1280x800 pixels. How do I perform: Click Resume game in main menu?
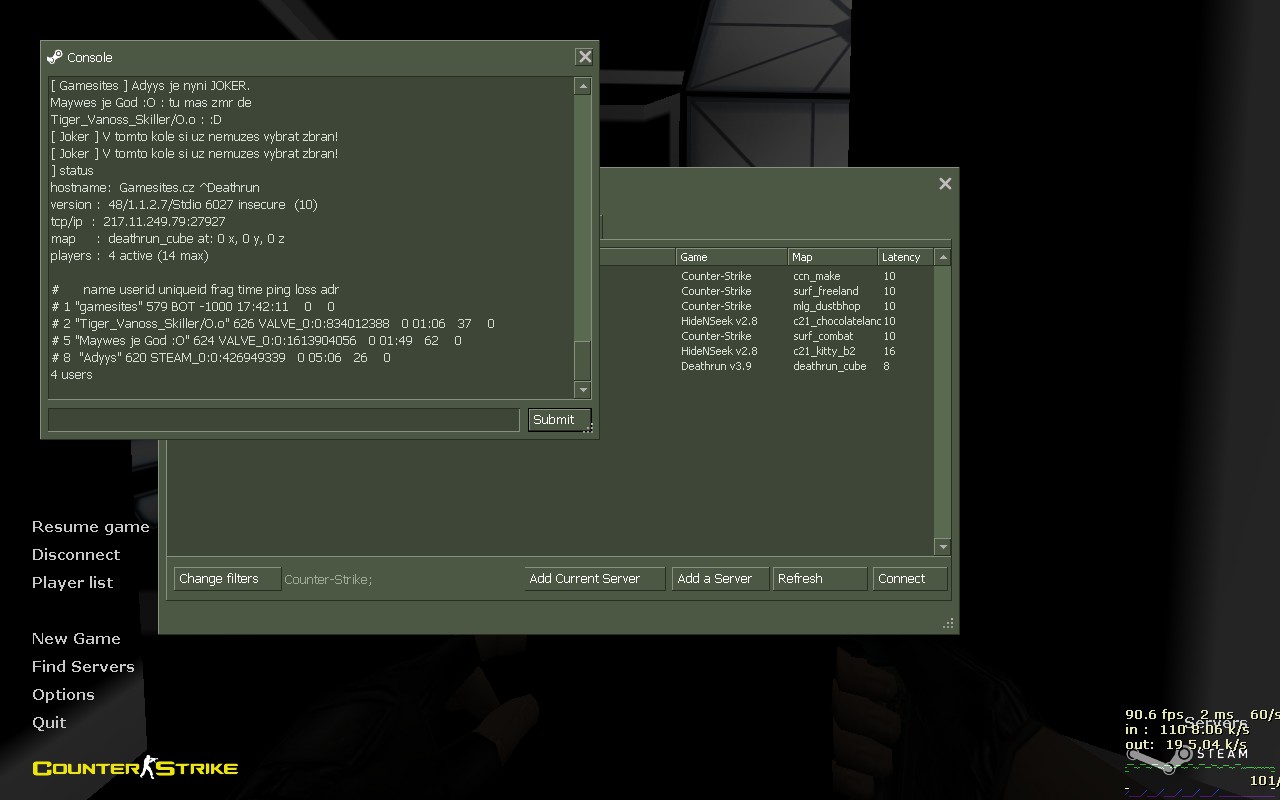point(90,527)
